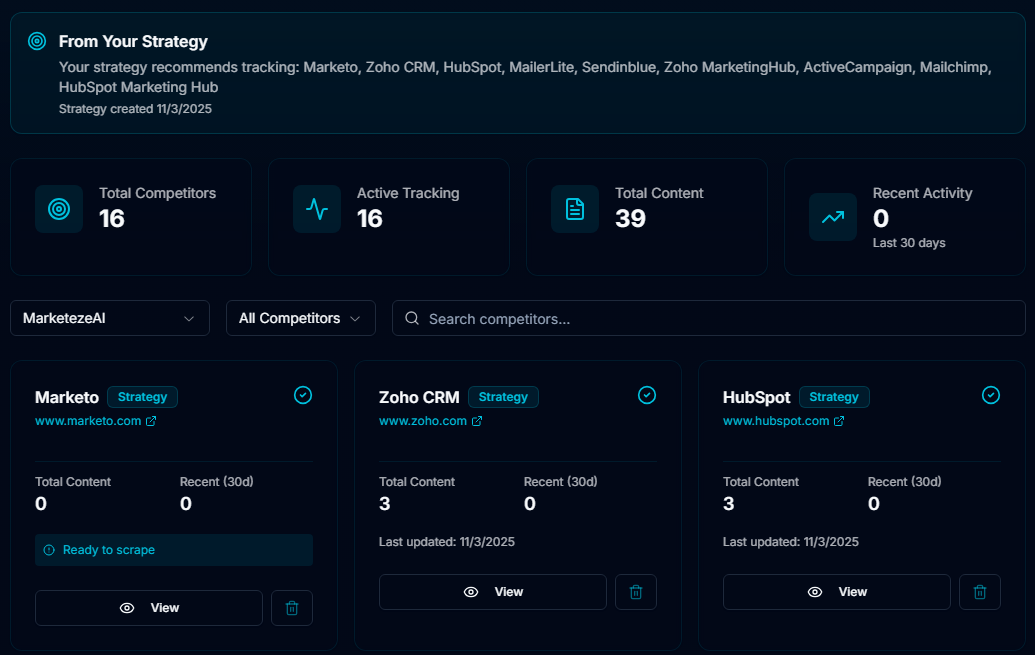The height and width of the screenshot is (655, 1035).
Task: Click the info icon in Ready to scrape badge
Action: tap(49, 549)
